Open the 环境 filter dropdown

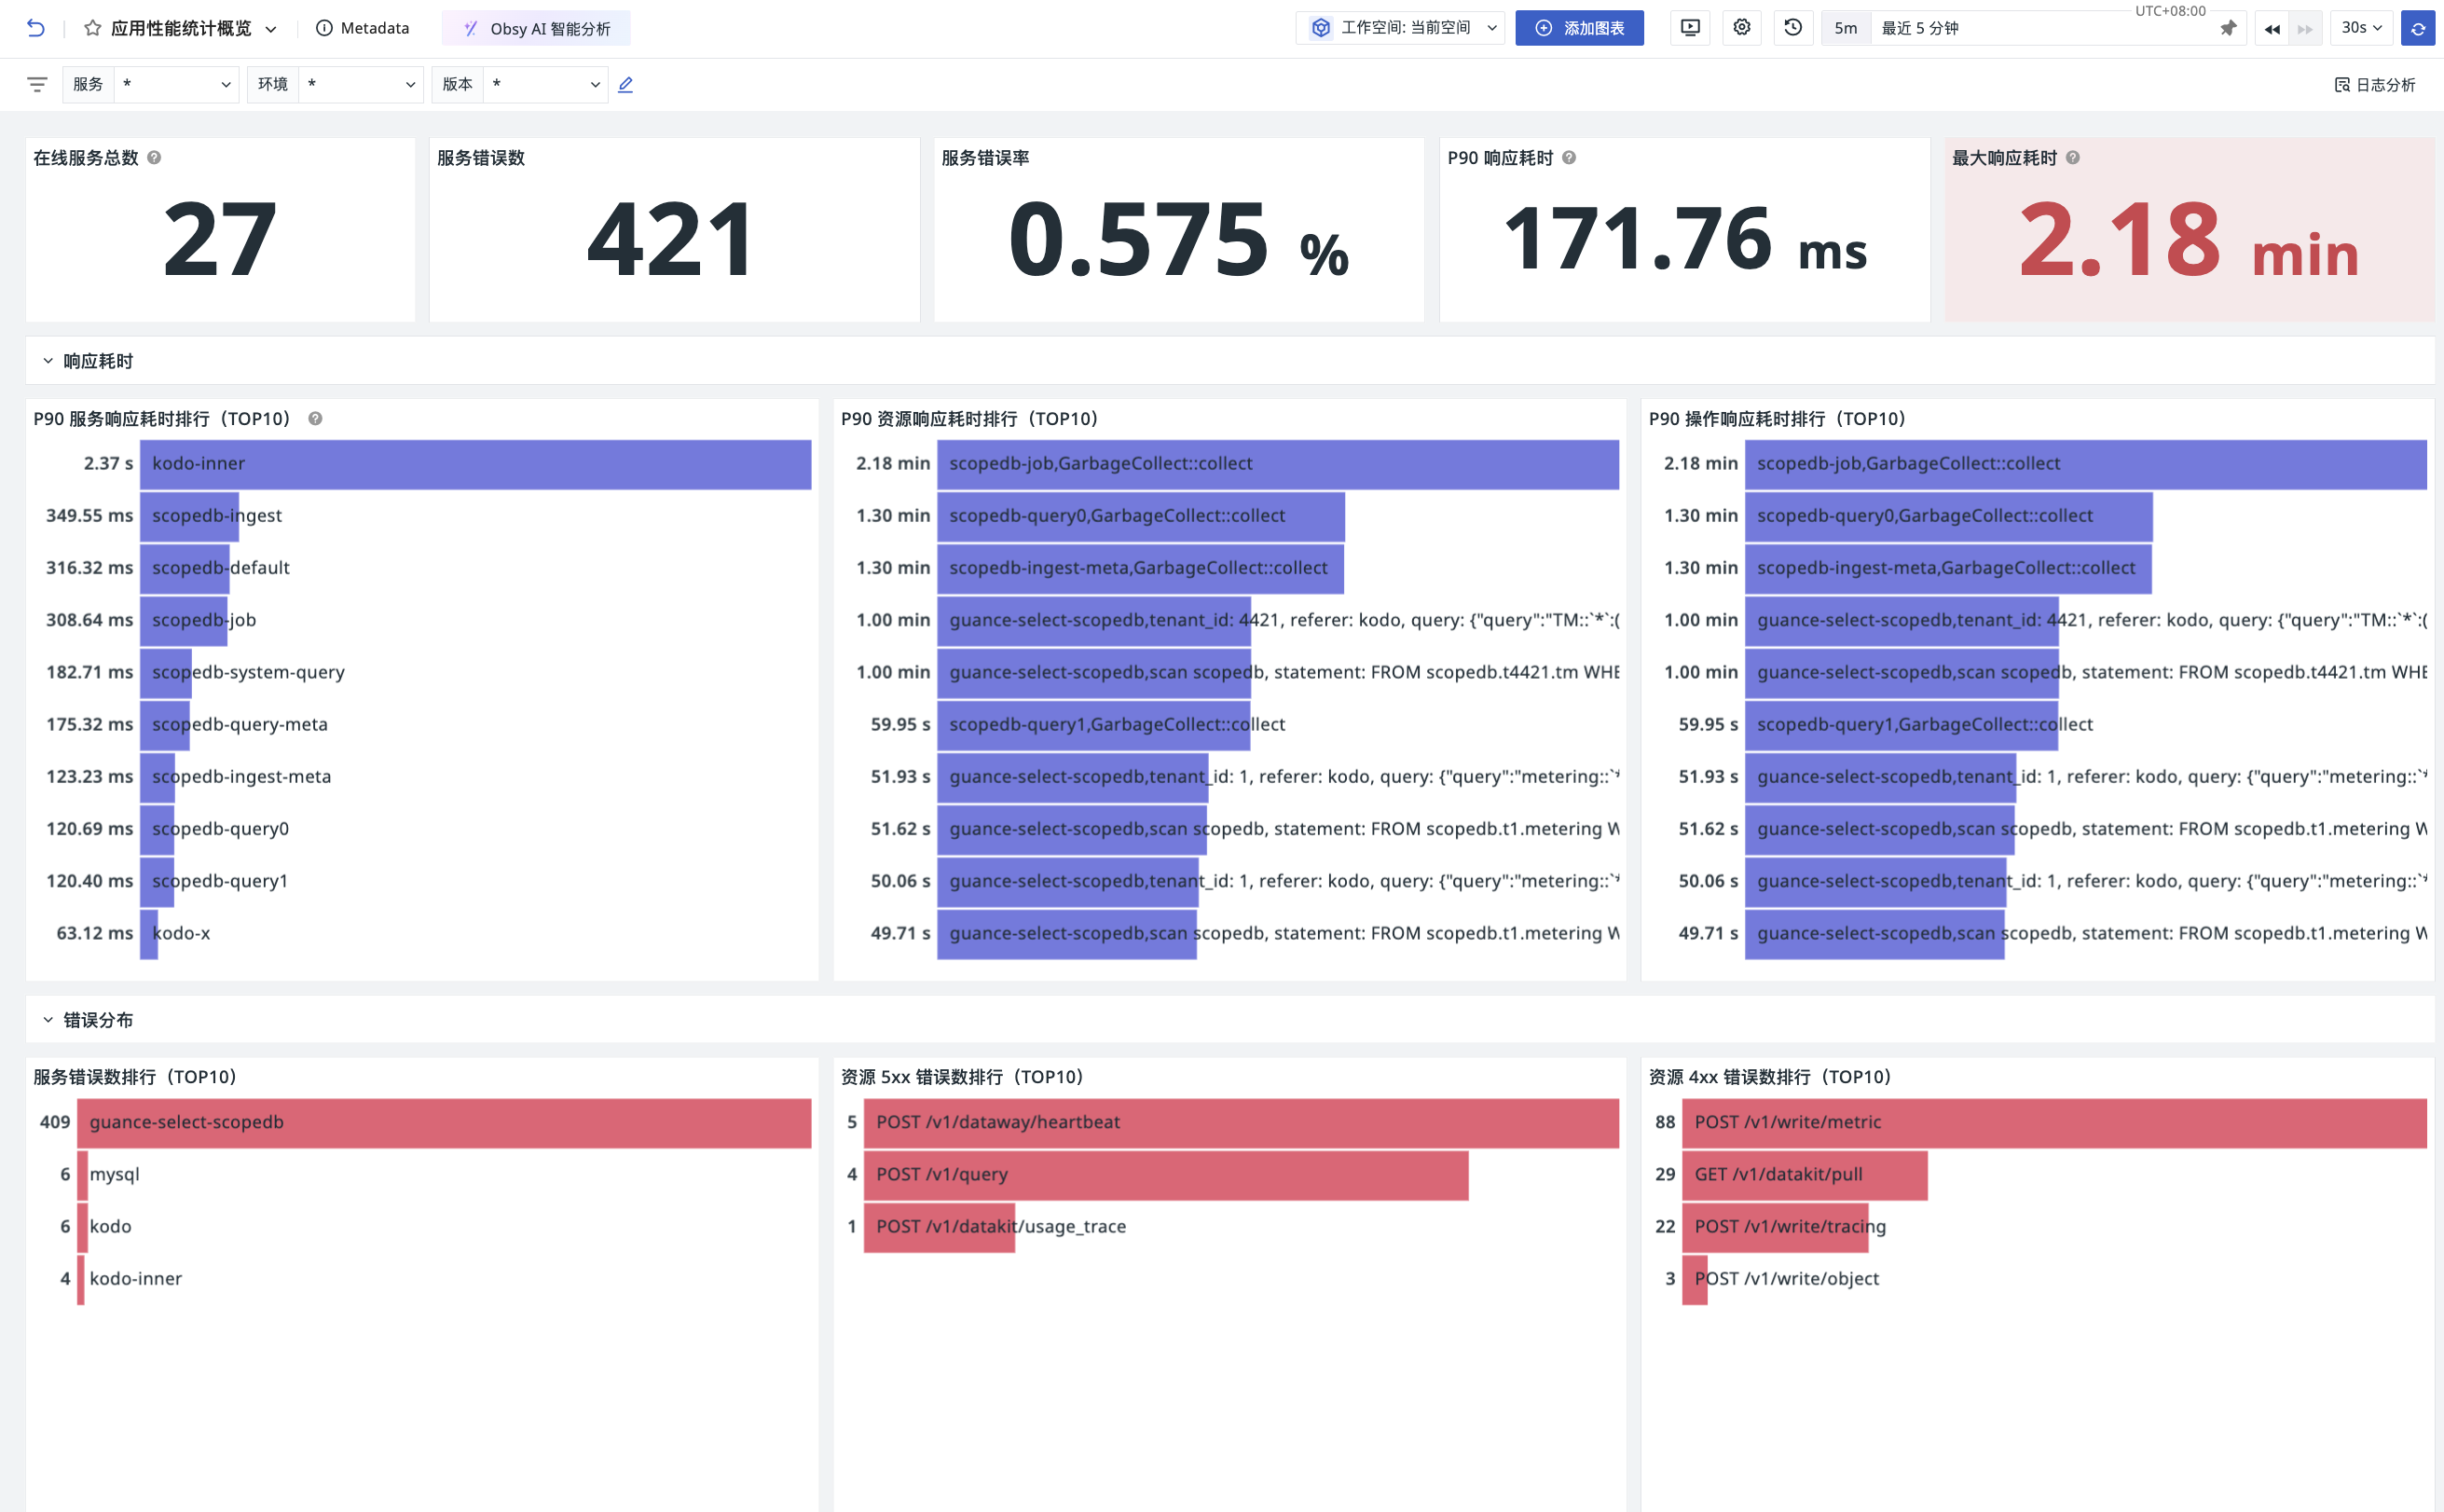[x=361, y=85]
